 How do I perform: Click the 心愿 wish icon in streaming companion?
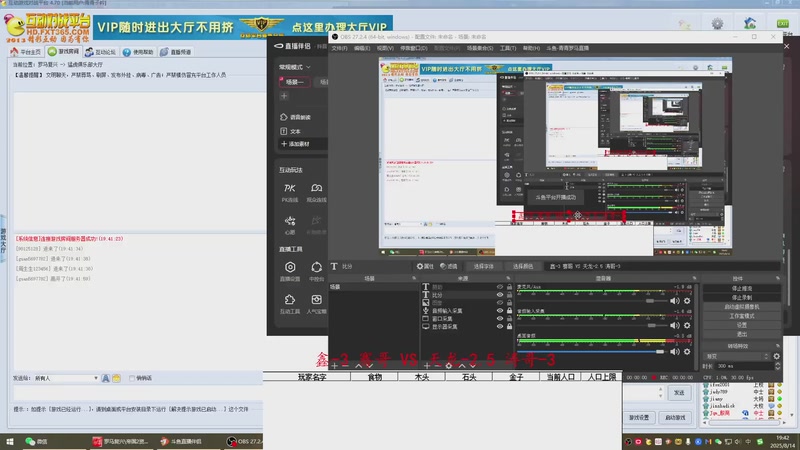pyautogui.click(x=290, y=221)
